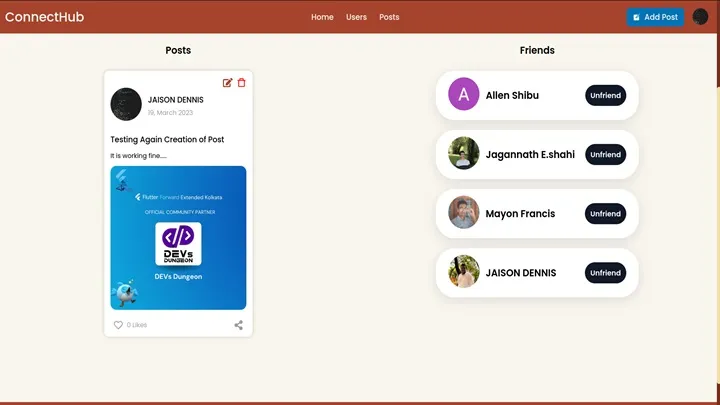This screenshot has width=720, height=405.
Task: Click the ConnectHub logo
Action: click(x=44, y=17)
